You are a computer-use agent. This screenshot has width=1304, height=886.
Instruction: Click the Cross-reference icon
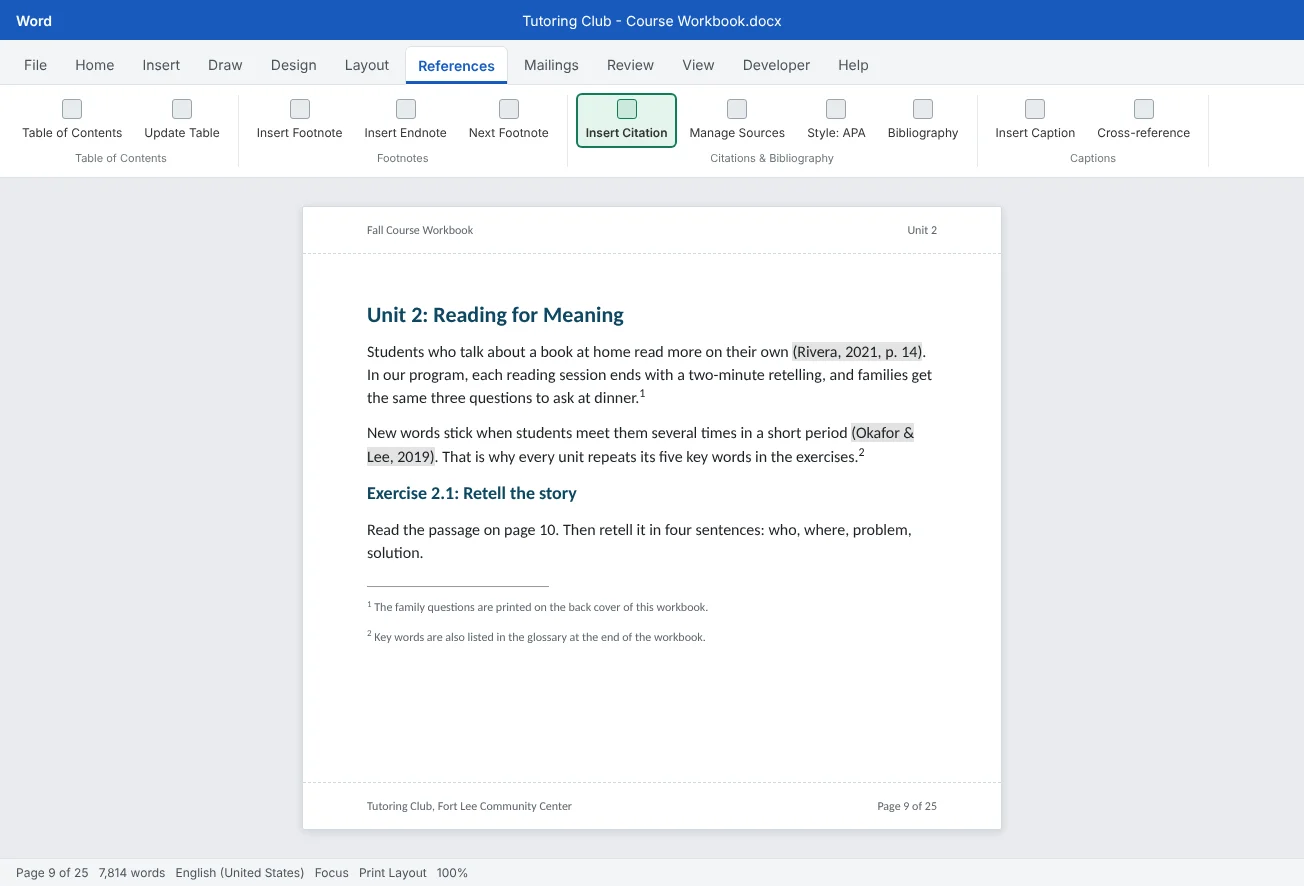click(1144, 109)
